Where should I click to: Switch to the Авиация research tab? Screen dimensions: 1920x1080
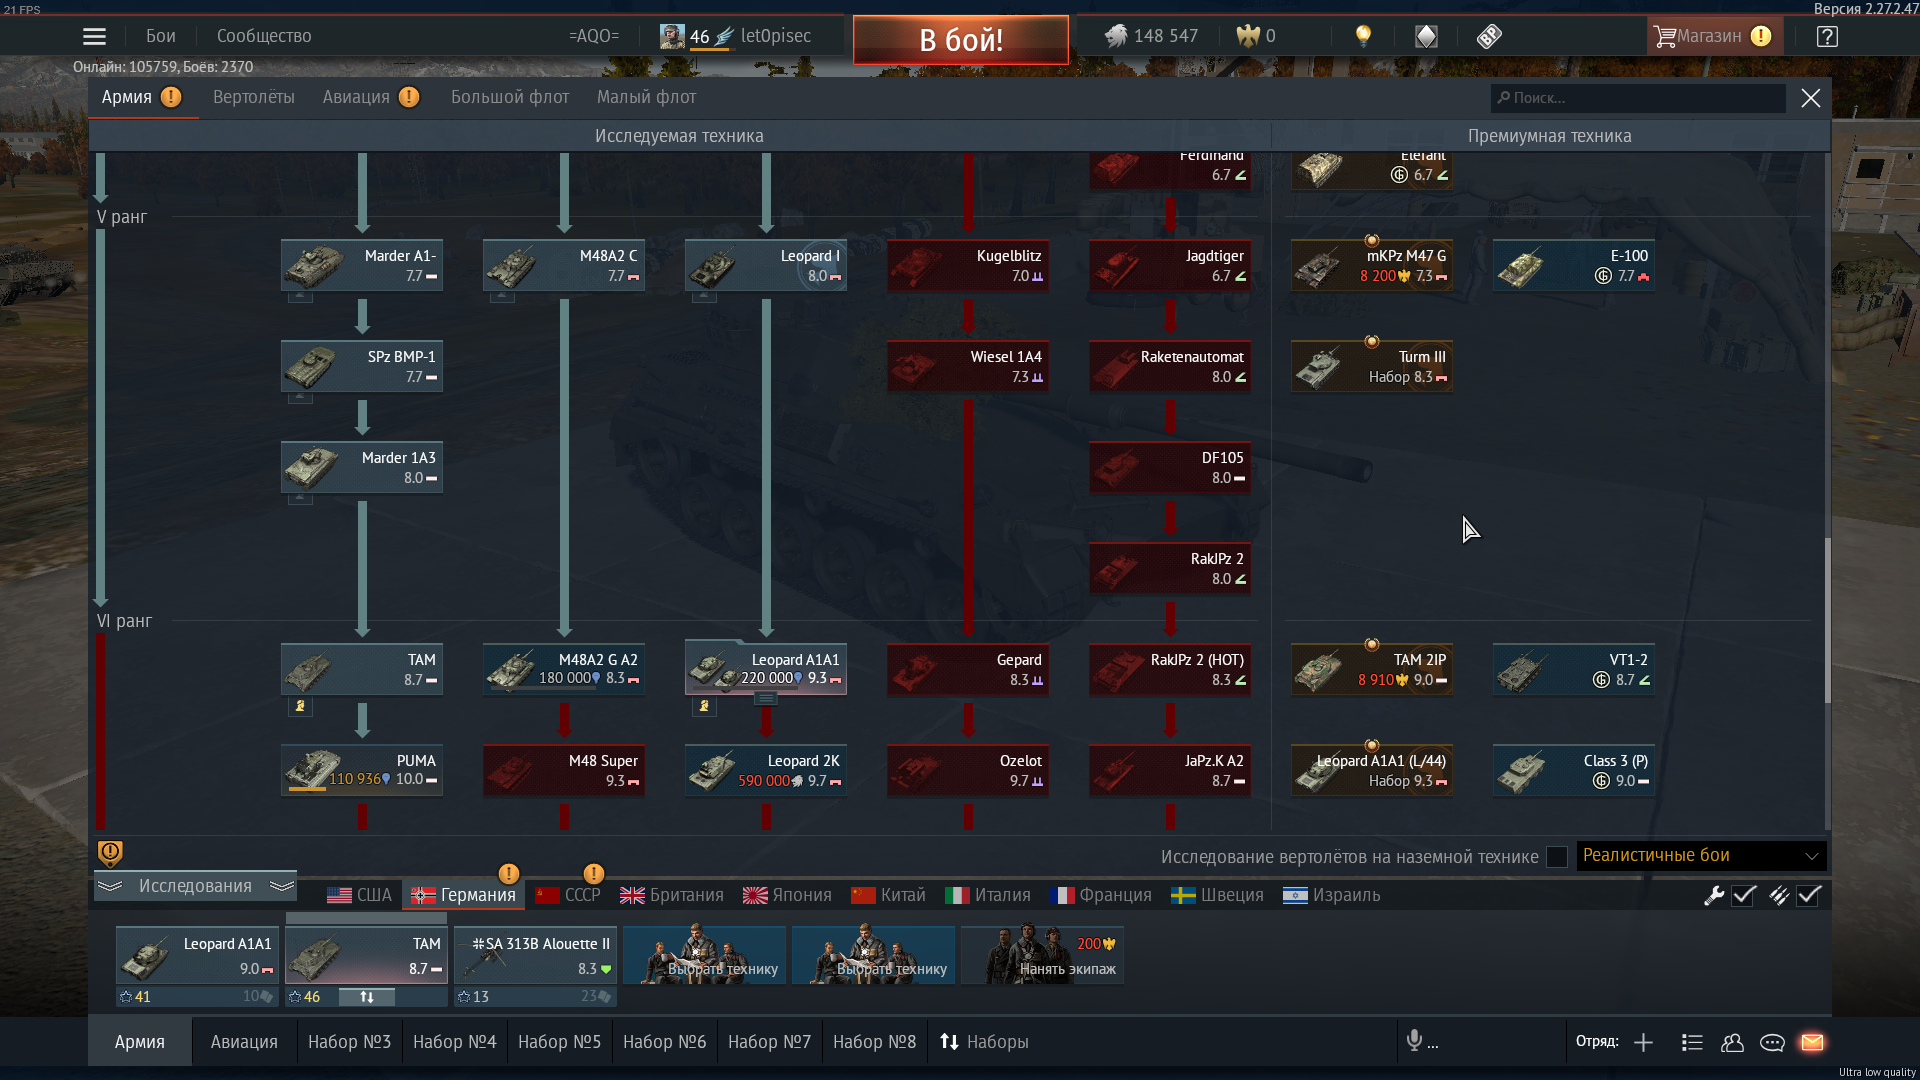click(x=356, y=97)
